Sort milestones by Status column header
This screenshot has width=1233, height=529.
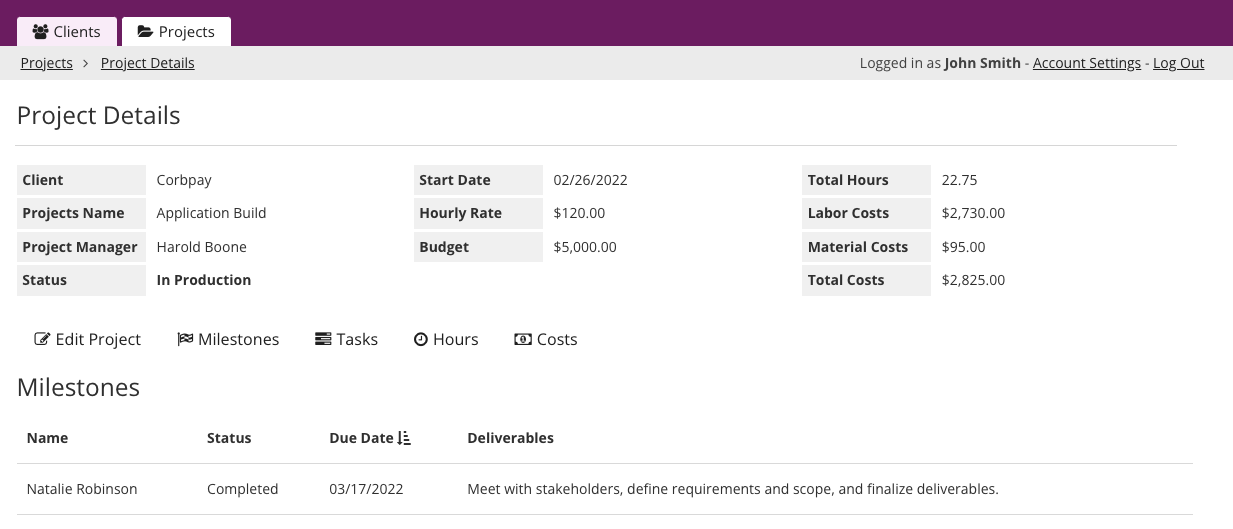pos(229,438)
